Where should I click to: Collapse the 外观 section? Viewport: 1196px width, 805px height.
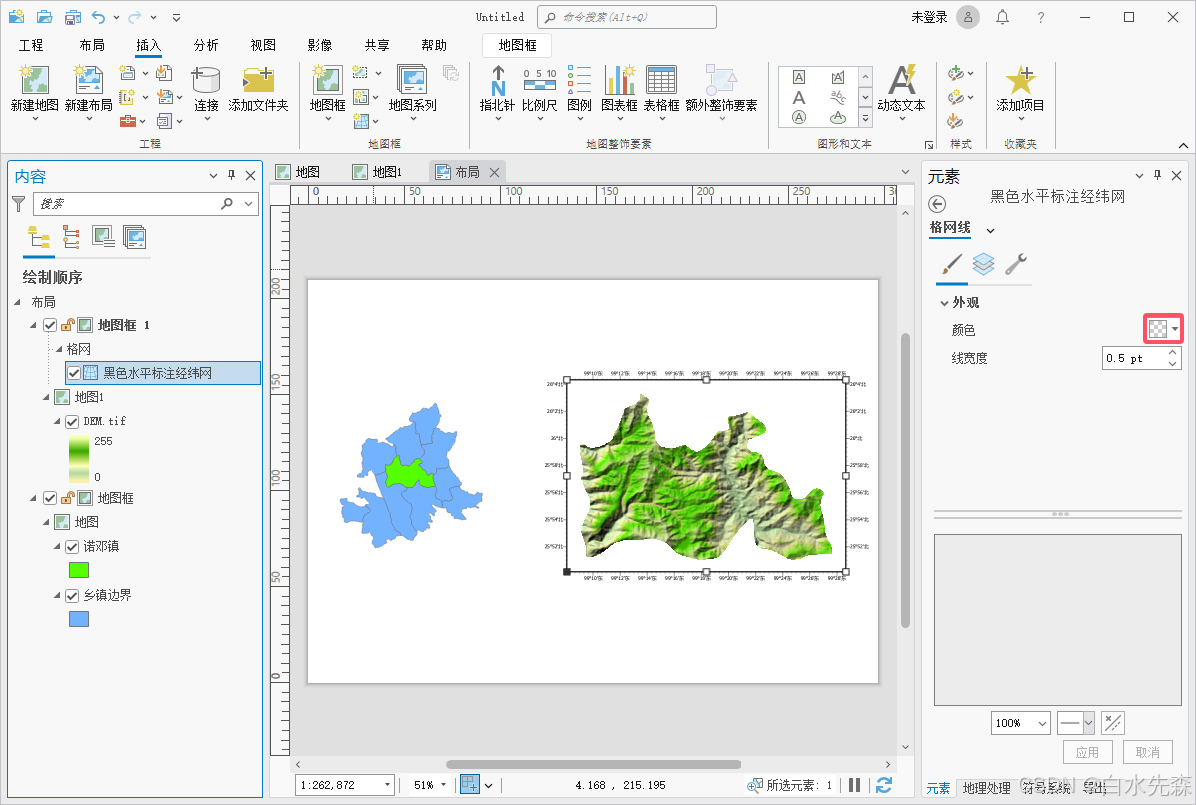point(944,303)
